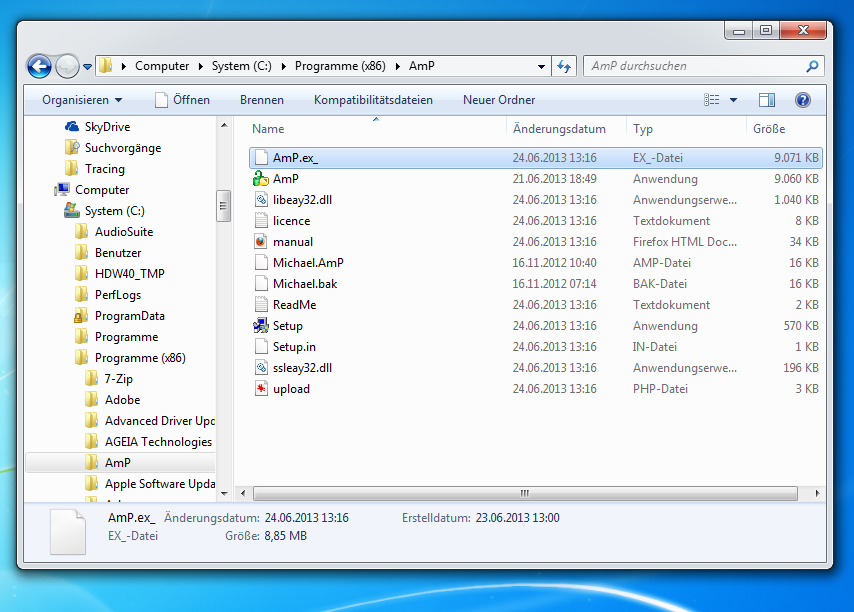
Task: Click the horizontal scrollbar thumb in file list
Action: tap(525, 493)
